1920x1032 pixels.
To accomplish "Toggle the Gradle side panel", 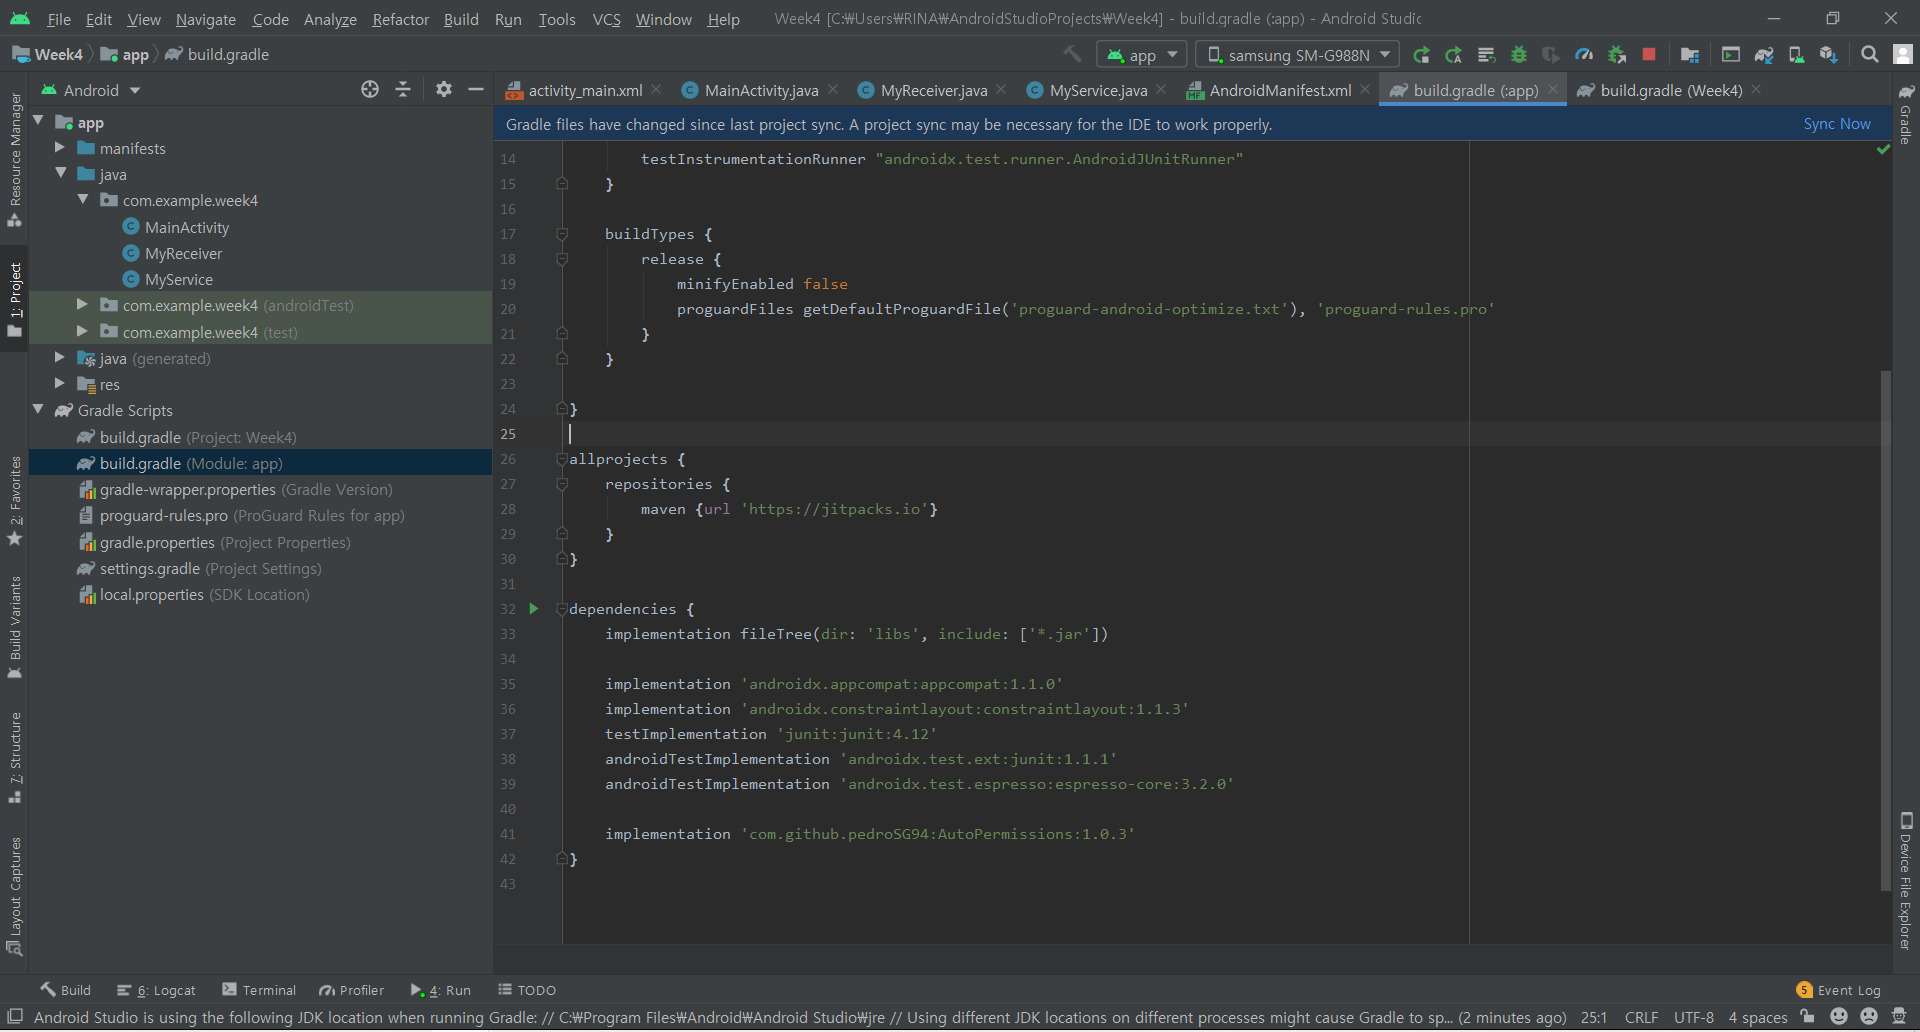I will [x=1905, y=114].
